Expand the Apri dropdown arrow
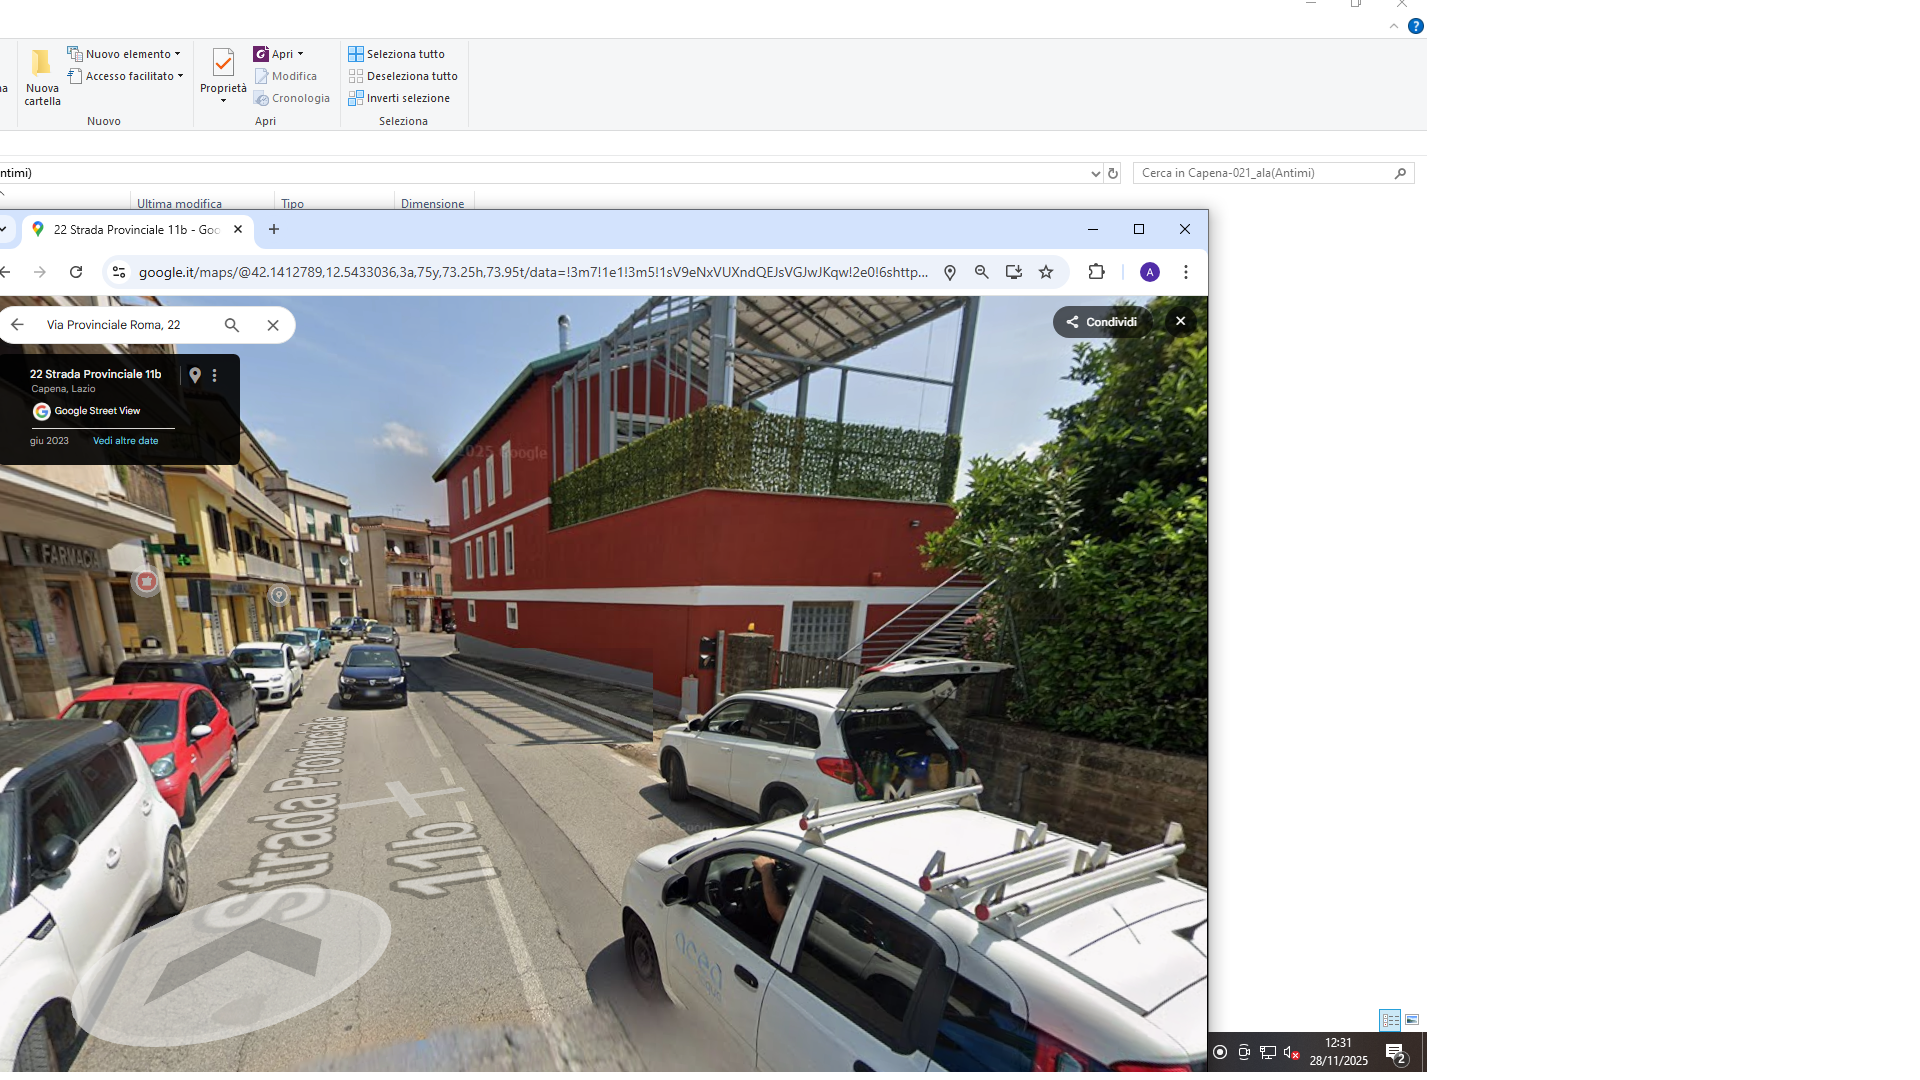Screen dimensions: 1920x1080 pos(300,54)
